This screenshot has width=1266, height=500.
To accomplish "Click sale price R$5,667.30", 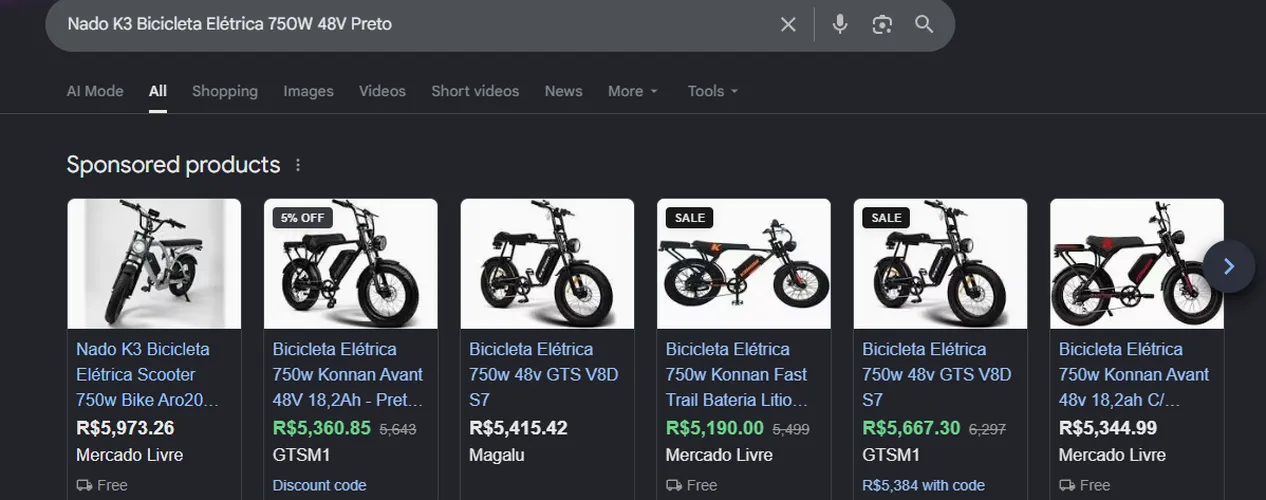I will point(912,428).
